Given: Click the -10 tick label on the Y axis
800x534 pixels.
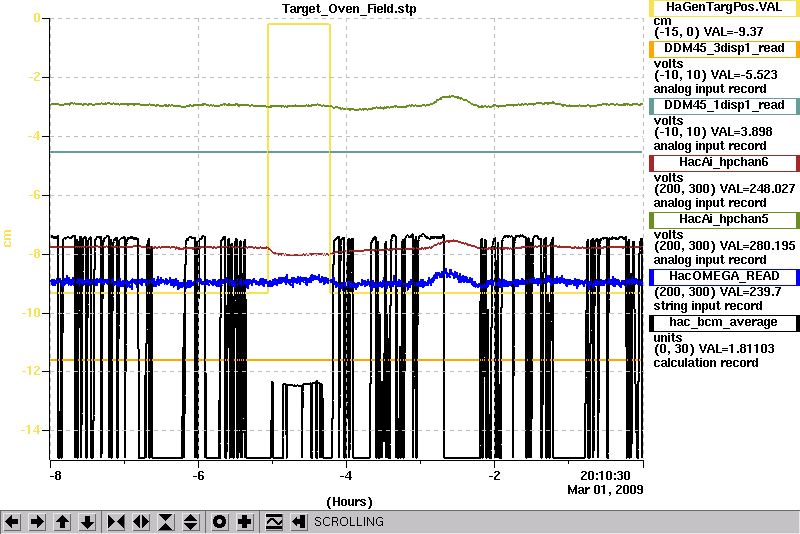Looking at the screenshot, I should point(30,313).
